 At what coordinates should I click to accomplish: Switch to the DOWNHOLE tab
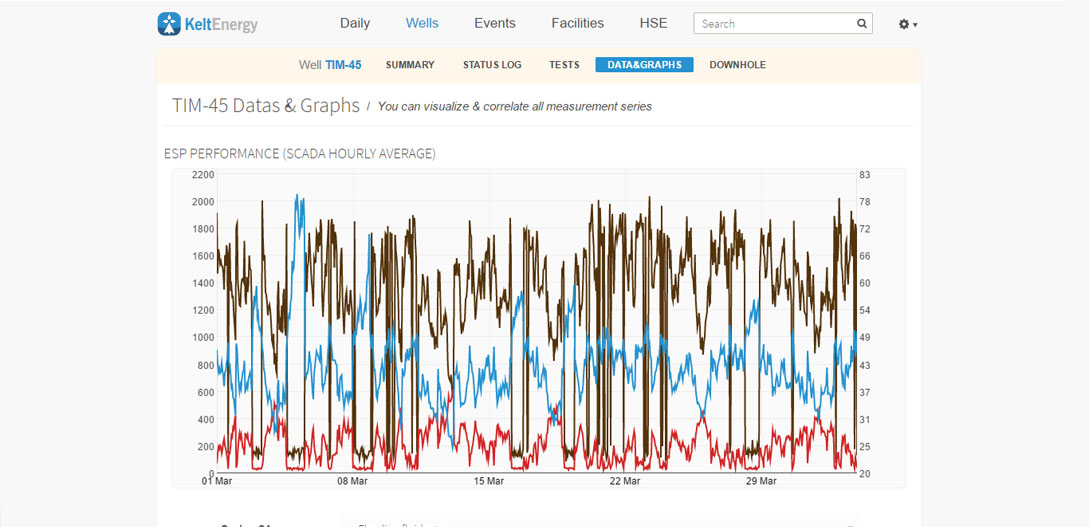pyautogui.click(x=738, y=65)
